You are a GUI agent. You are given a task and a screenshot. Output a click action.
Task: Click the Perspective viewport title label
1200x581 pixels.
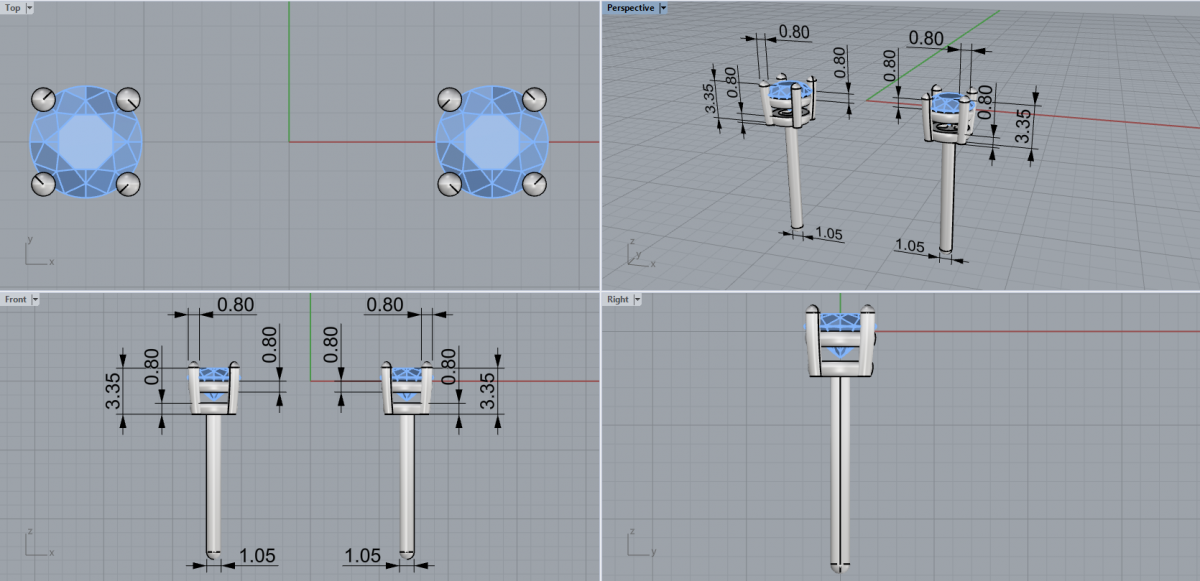pos(630,8)
